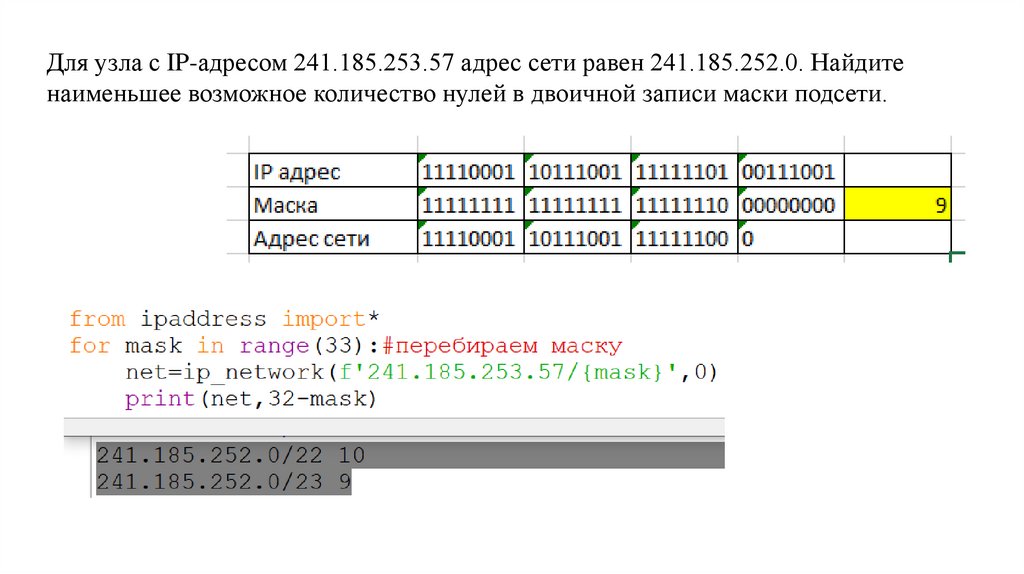This screenshot has height=574, width=1024.
Task: Click the IP address 241.185.253.57 in heading
Action: pyautogui.click(x=373, y=63)
